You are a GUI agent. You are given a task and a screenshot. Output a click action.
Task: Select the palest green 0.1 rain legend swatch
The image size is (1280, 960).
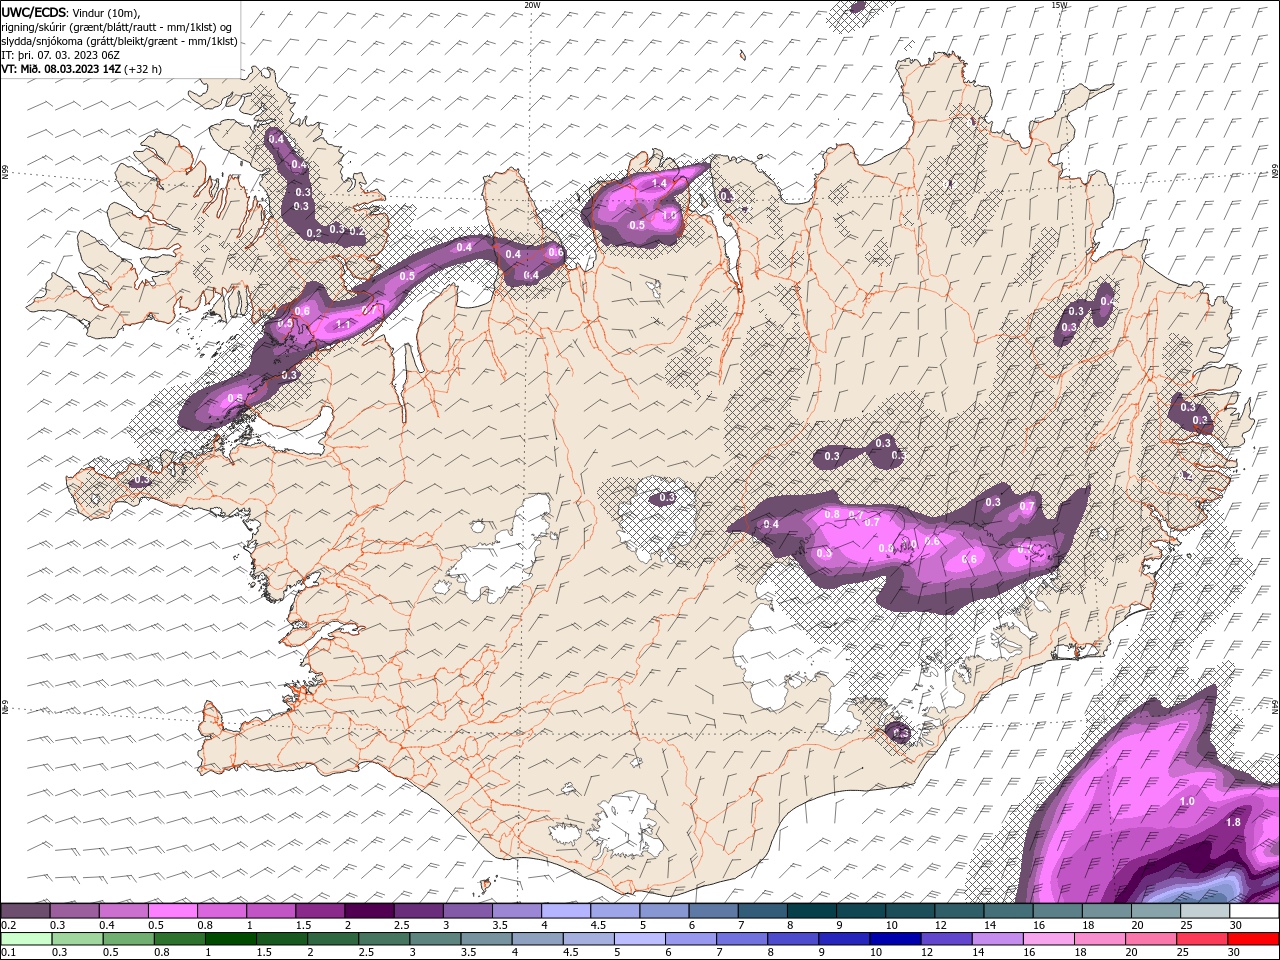[25, 939]
